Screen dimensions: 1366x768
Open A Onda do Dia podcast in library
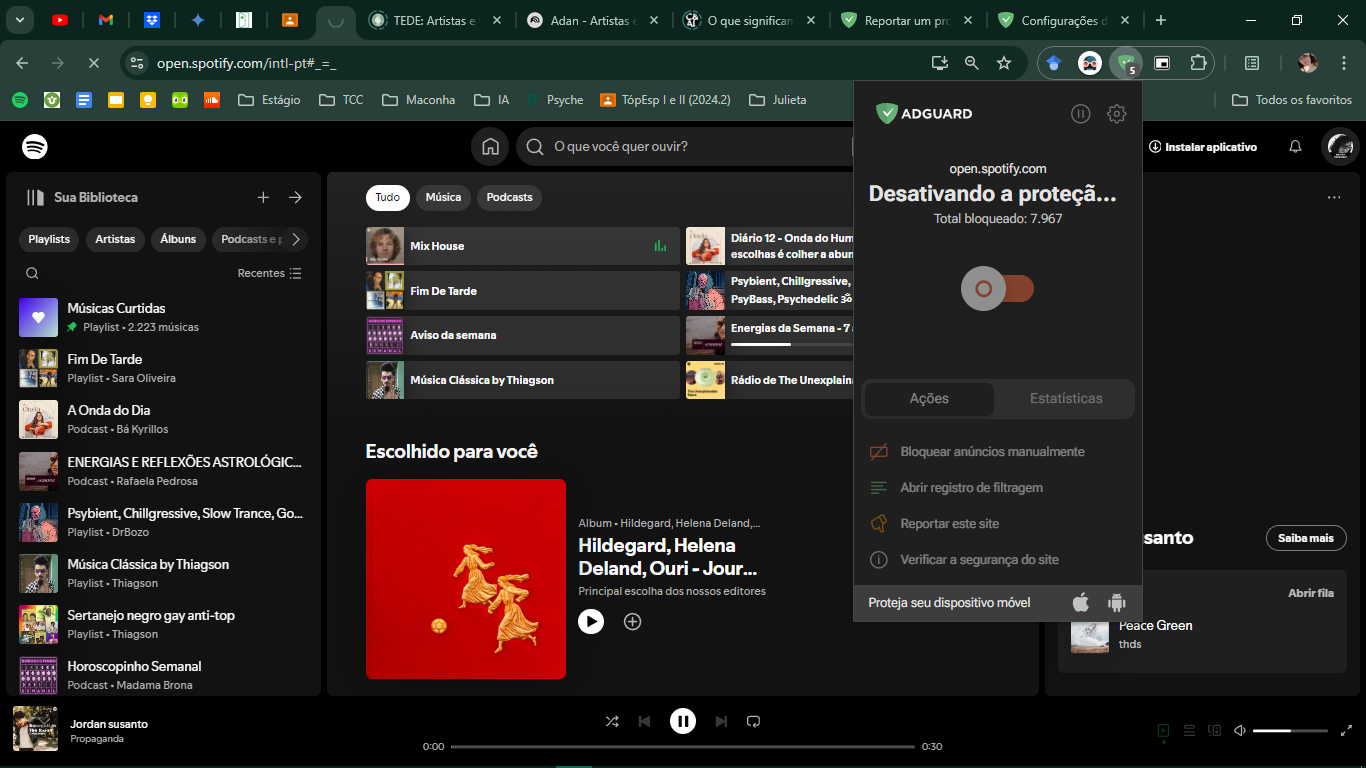(163, 419)
